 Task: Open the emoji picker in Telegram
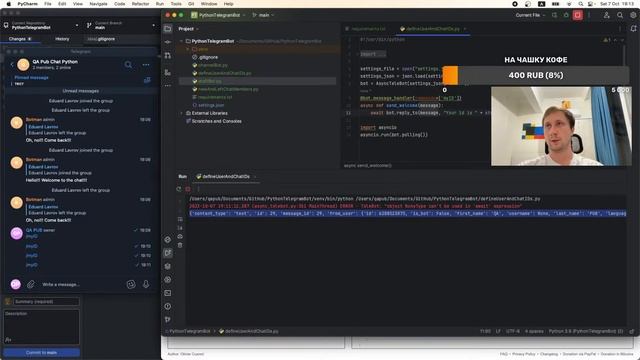coord(131,284)
